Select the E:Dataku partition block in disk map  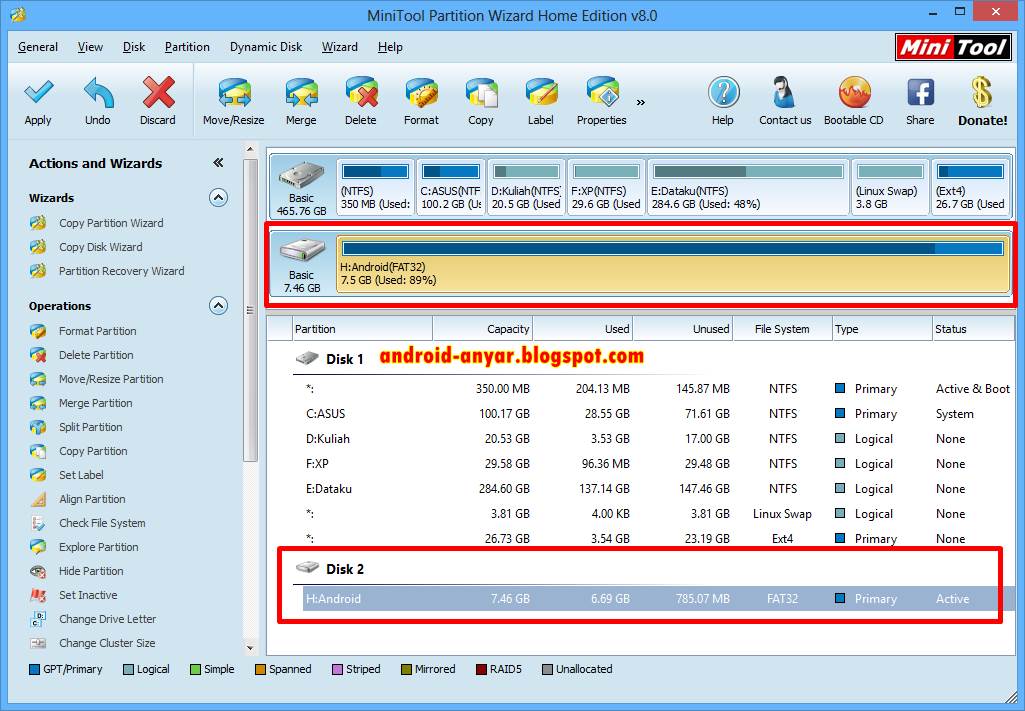(748, 187)
